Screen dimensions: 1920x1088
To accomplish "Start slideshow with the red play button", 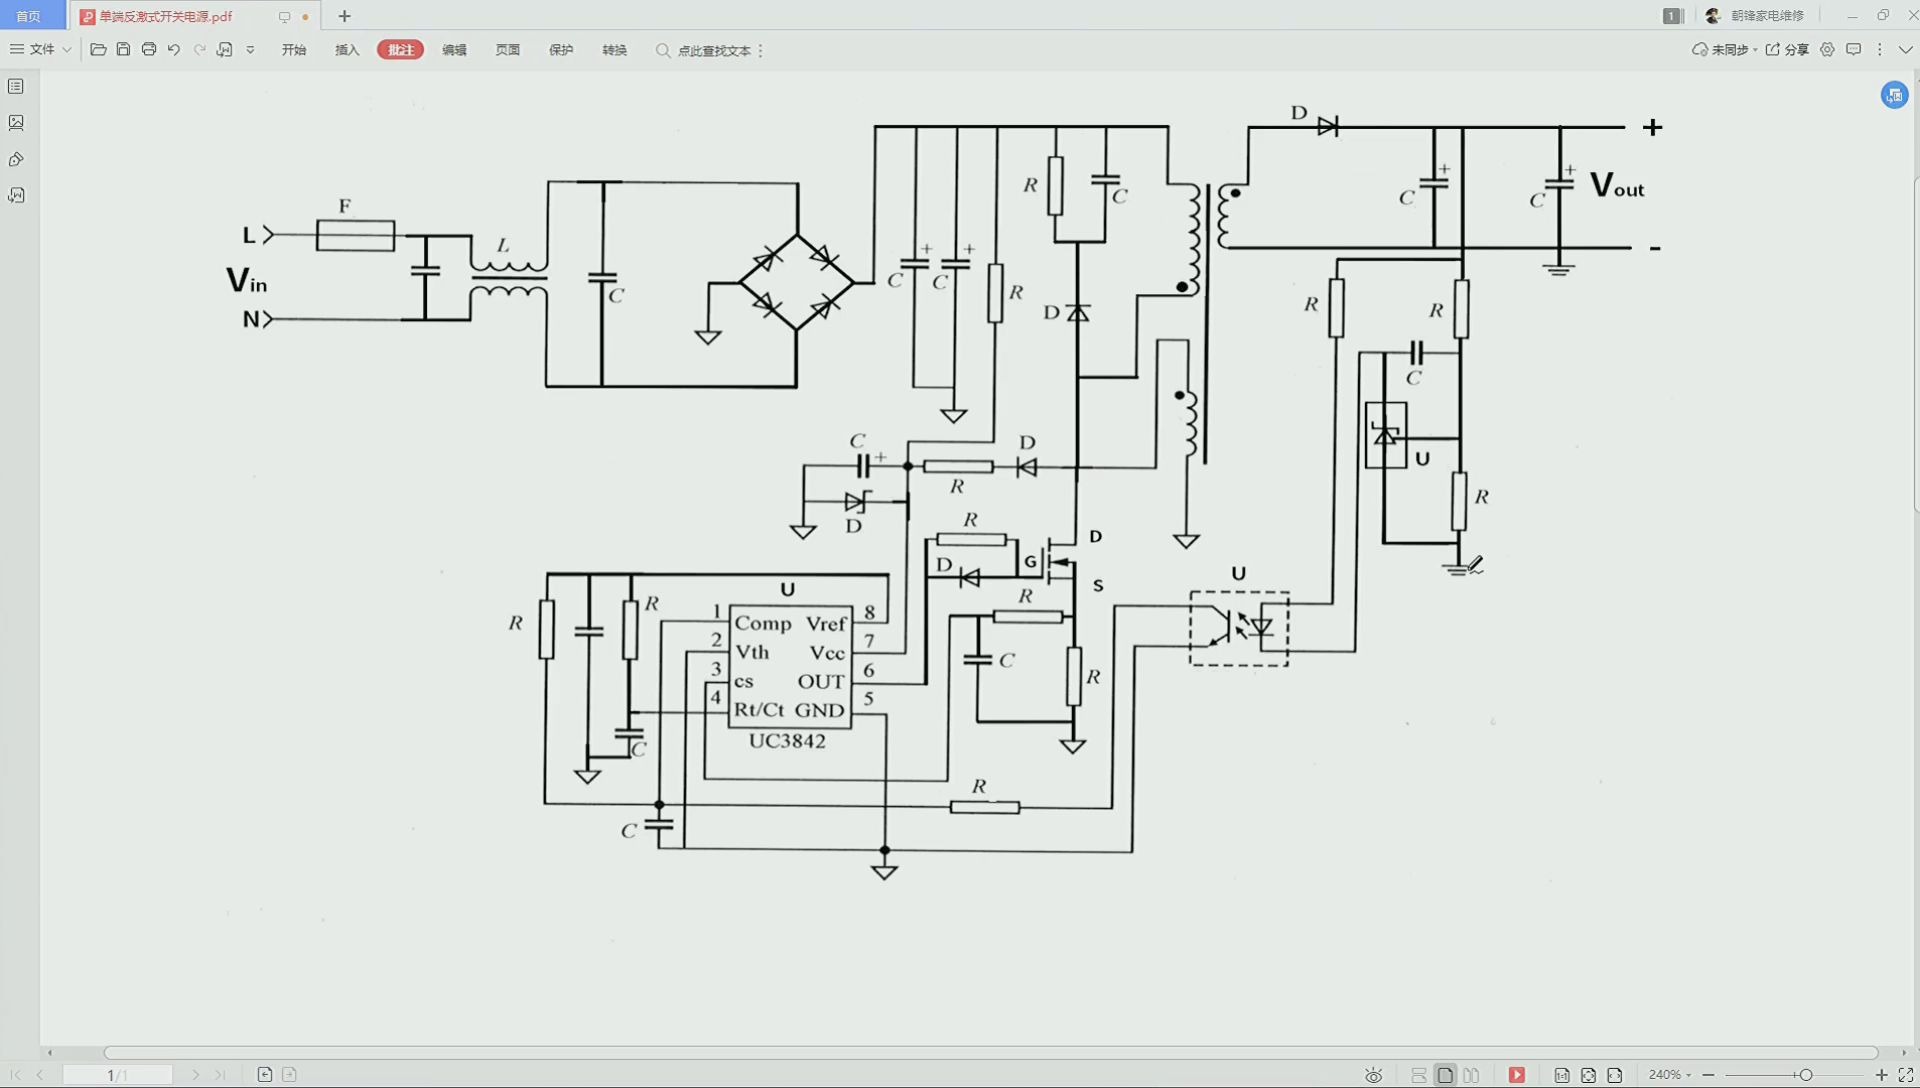I will click(x=1517, y=1076).
